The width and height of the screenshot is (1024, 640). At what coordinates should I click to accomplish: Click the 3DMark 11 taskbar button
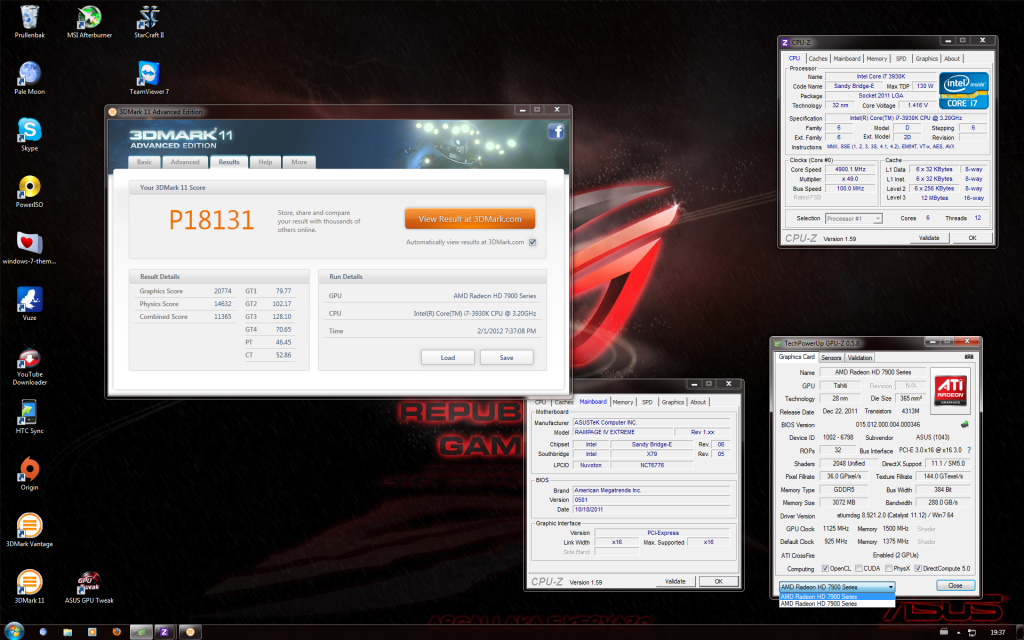click(x=190, y=632)
